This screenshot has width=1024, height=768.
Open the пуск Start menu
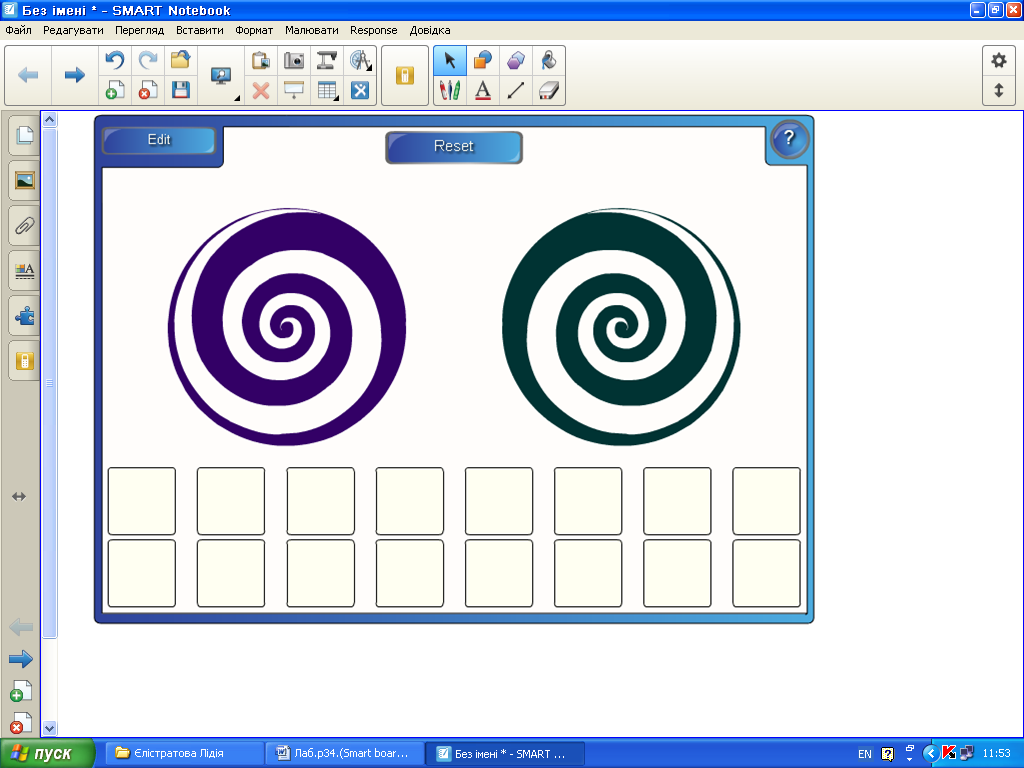coord(47,754)
